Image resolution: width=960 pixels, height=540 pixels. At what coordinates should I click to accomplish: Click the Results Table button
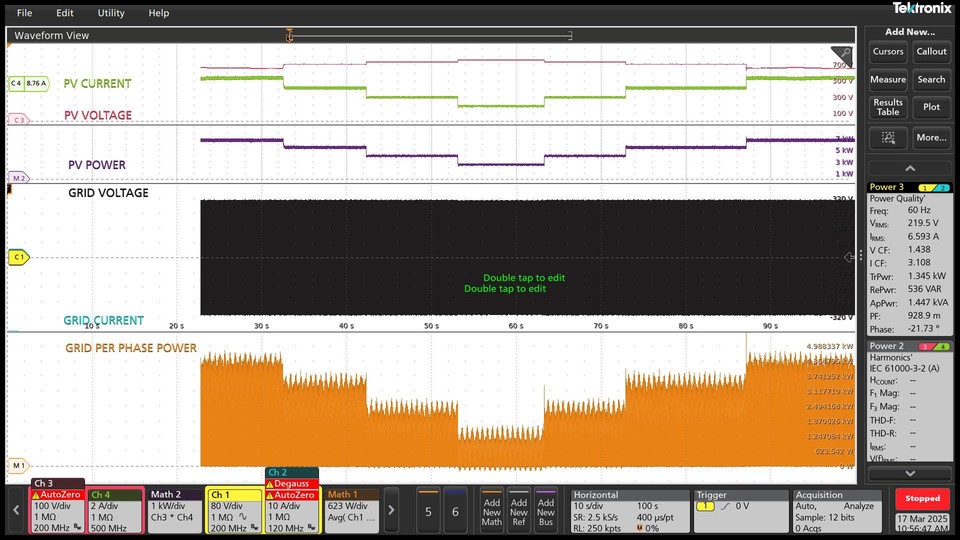[x=888, y=107]
